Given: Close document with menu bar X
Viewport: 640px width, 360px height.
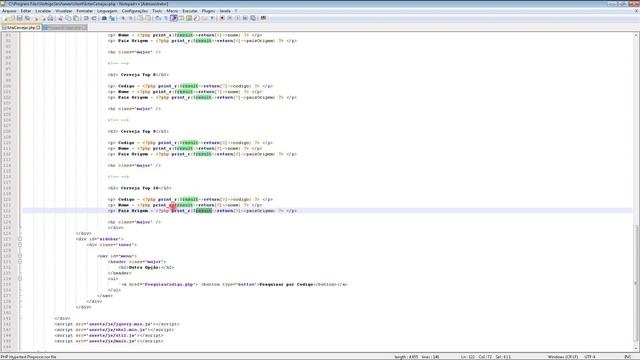Looking at the screenshot, I should pos(636,11).
